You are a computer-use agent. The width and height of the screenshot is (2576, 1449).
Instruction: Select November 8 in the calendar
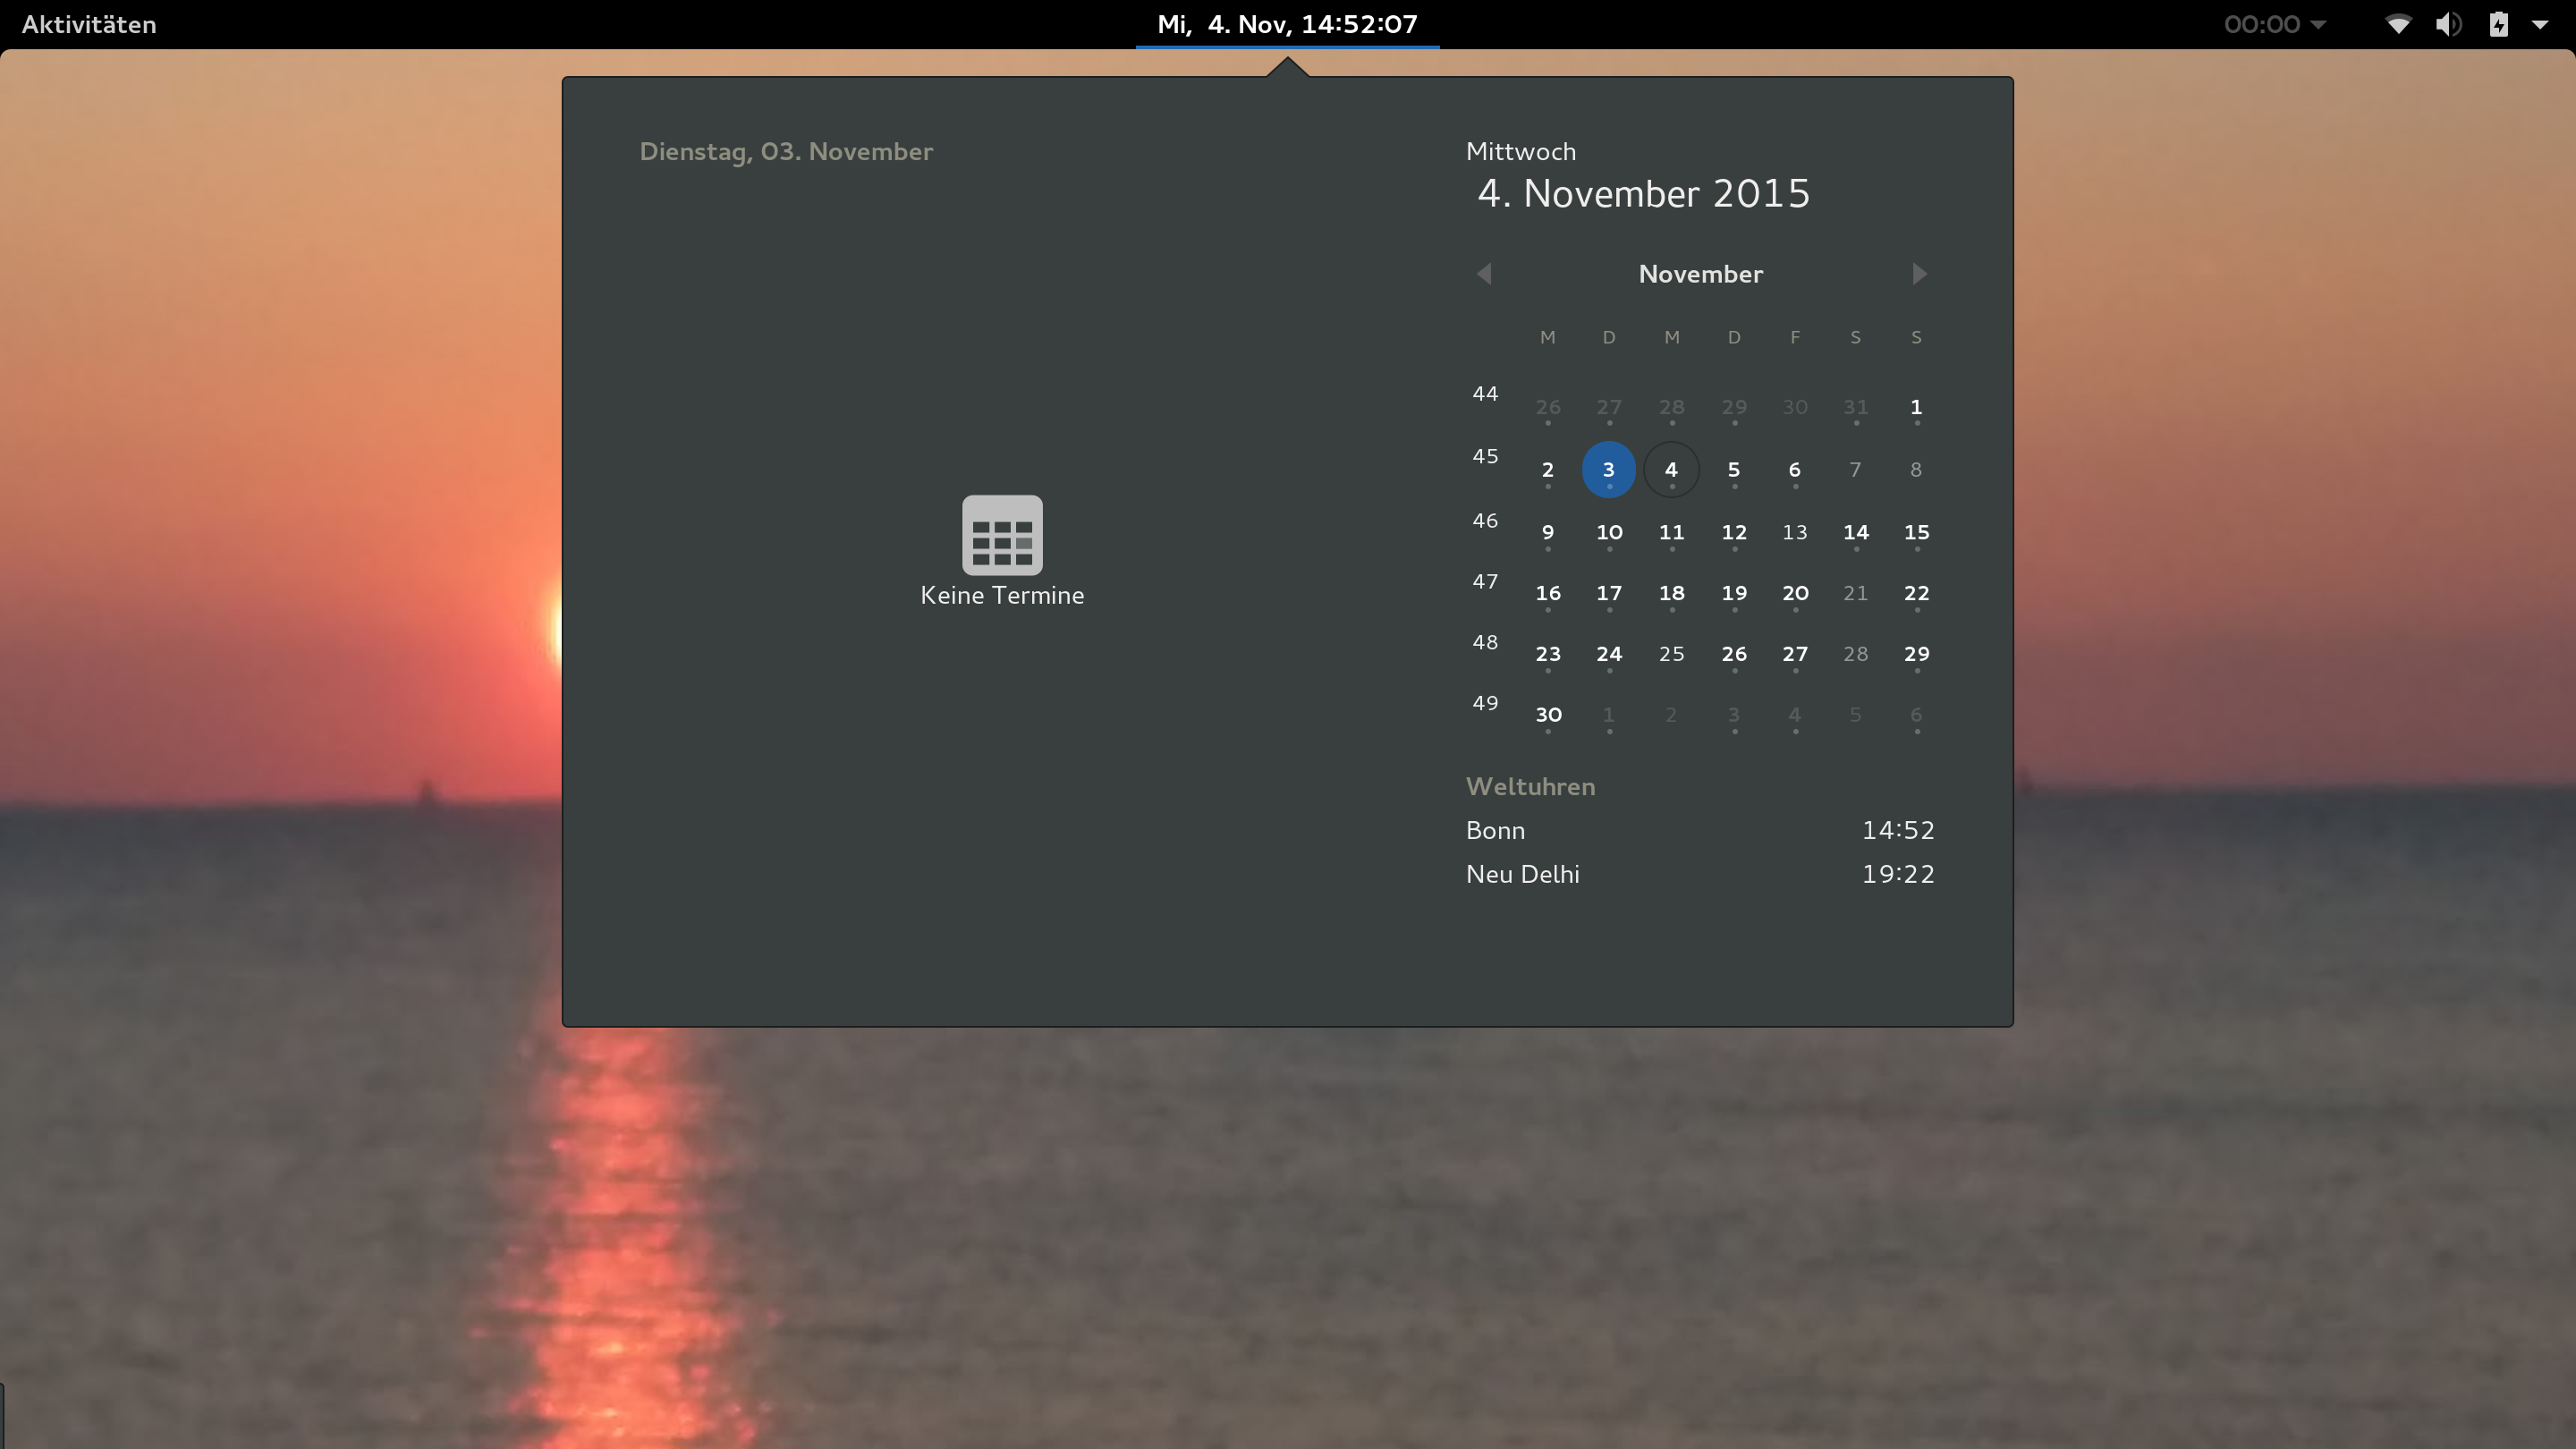1916,470
